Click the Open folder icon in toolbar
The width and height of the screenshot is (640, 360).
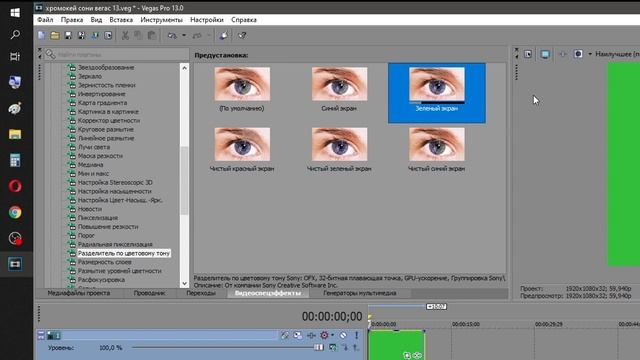pyautogui.click(x=55, y=36)
